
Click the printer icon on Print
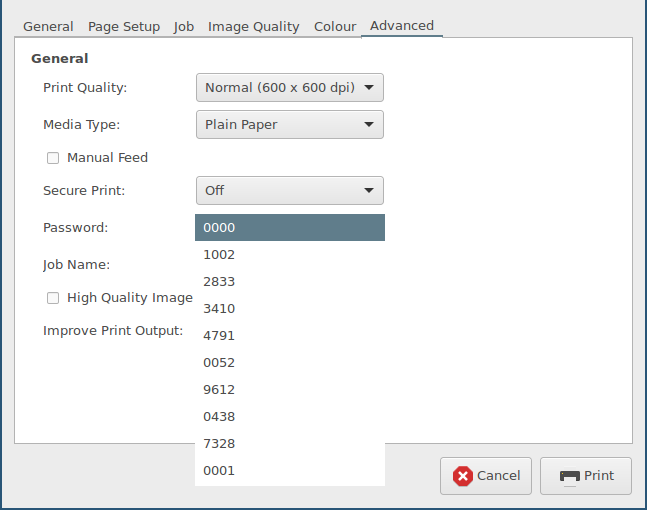(569, 477)
